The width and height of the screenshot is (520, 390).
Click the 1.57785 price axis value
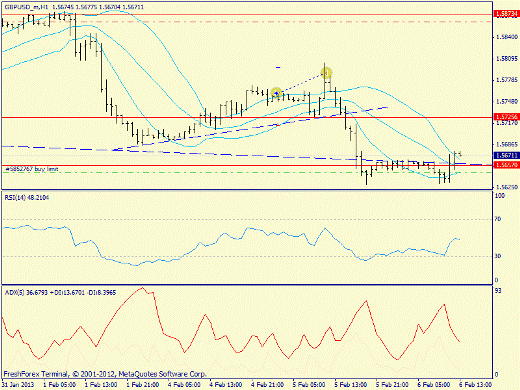[507, 80]
